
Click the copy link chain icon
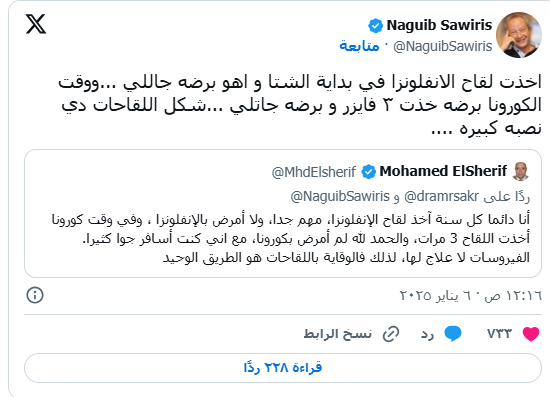pyautogui.click(x=391, y=334)
